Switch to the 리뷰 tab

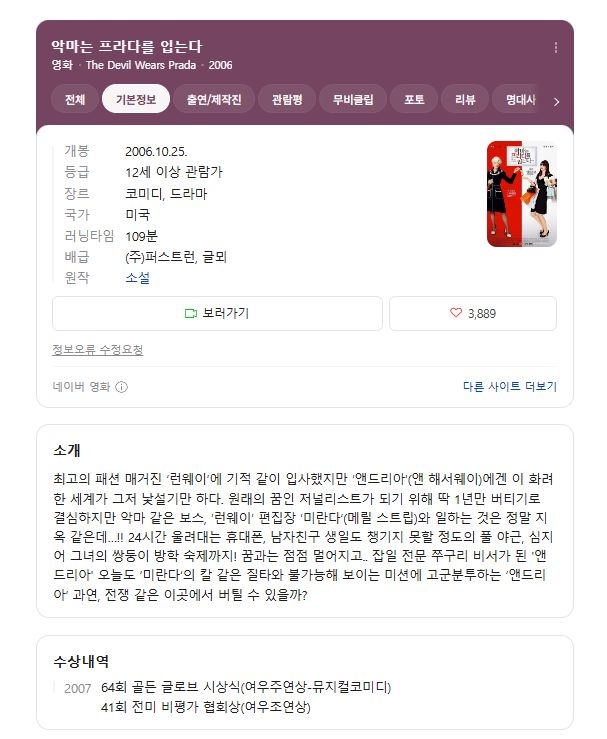(465, 99)
